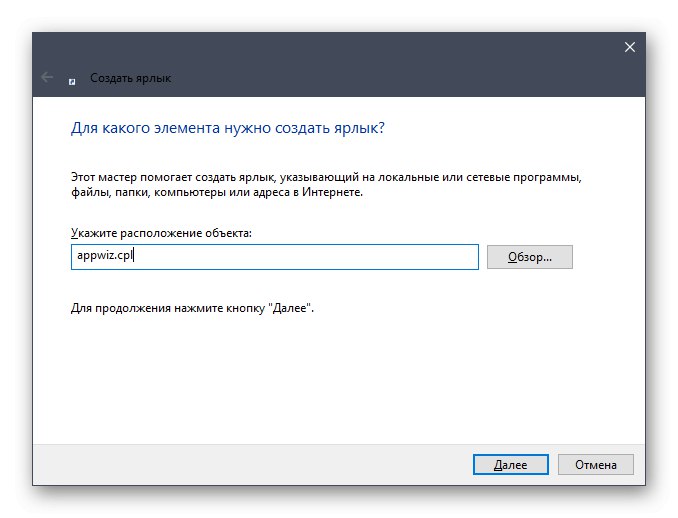
Task: Click the gray footer area left of Далее
Action: 250,464
